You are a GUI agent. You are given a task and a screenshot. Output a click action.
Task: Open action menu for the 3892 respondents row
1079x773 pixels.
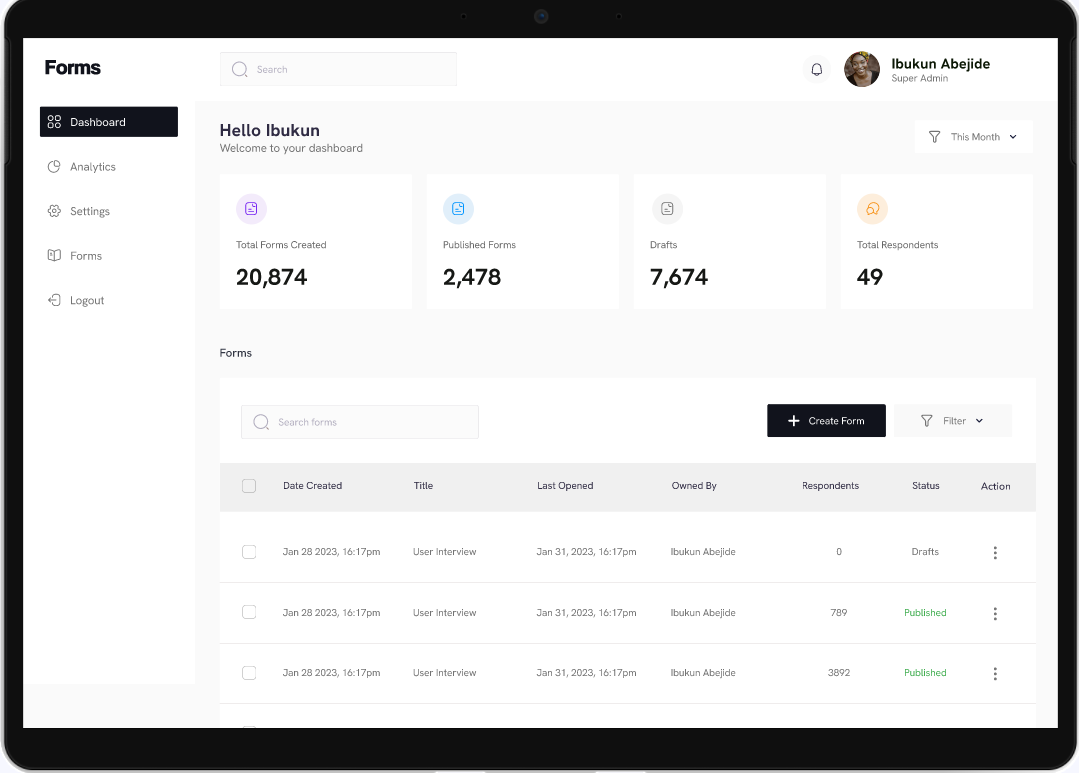[x=994, y=673]
